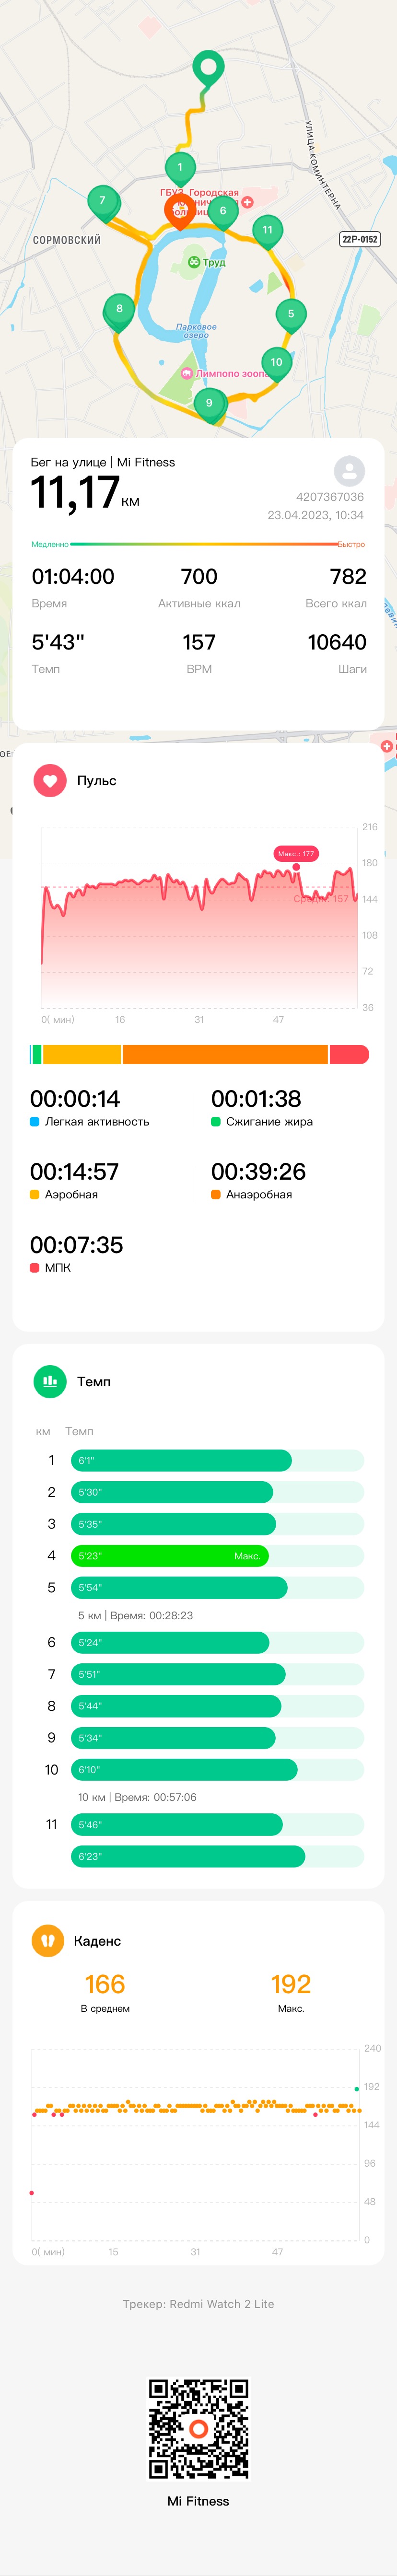This screenshot has height=2576, width=397.
Task: Select kilometer marker 9 on the map
Action: point(209,406)
